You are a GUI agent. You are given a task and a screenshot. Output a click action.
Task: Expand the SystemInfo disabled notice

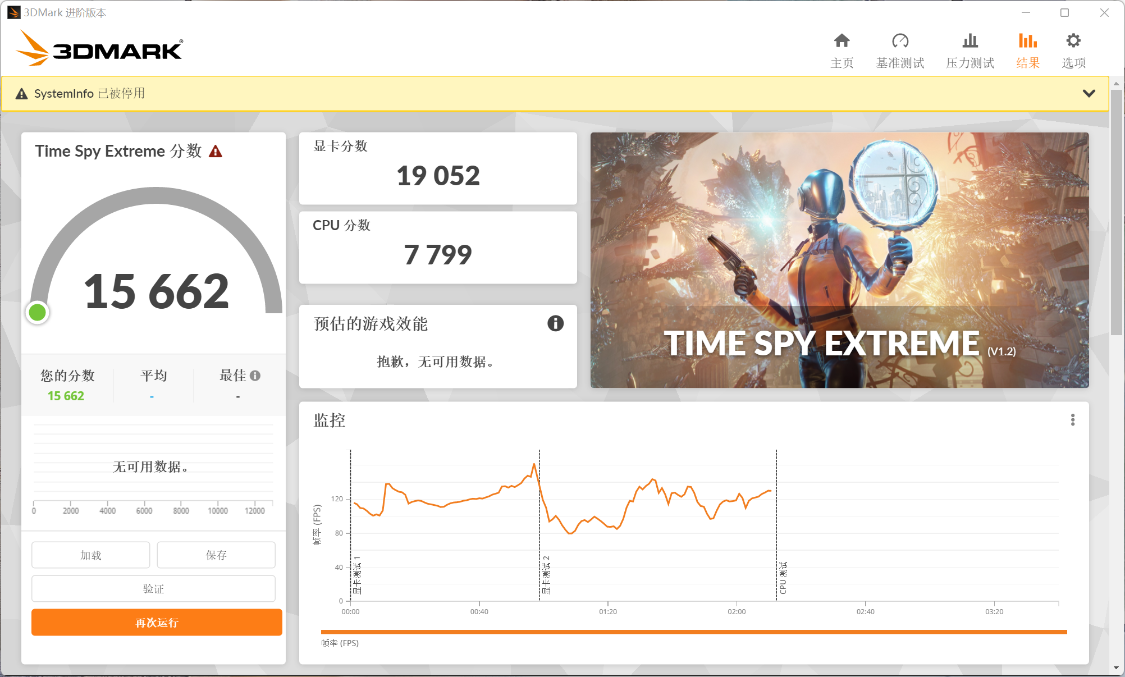[1089, 93]
